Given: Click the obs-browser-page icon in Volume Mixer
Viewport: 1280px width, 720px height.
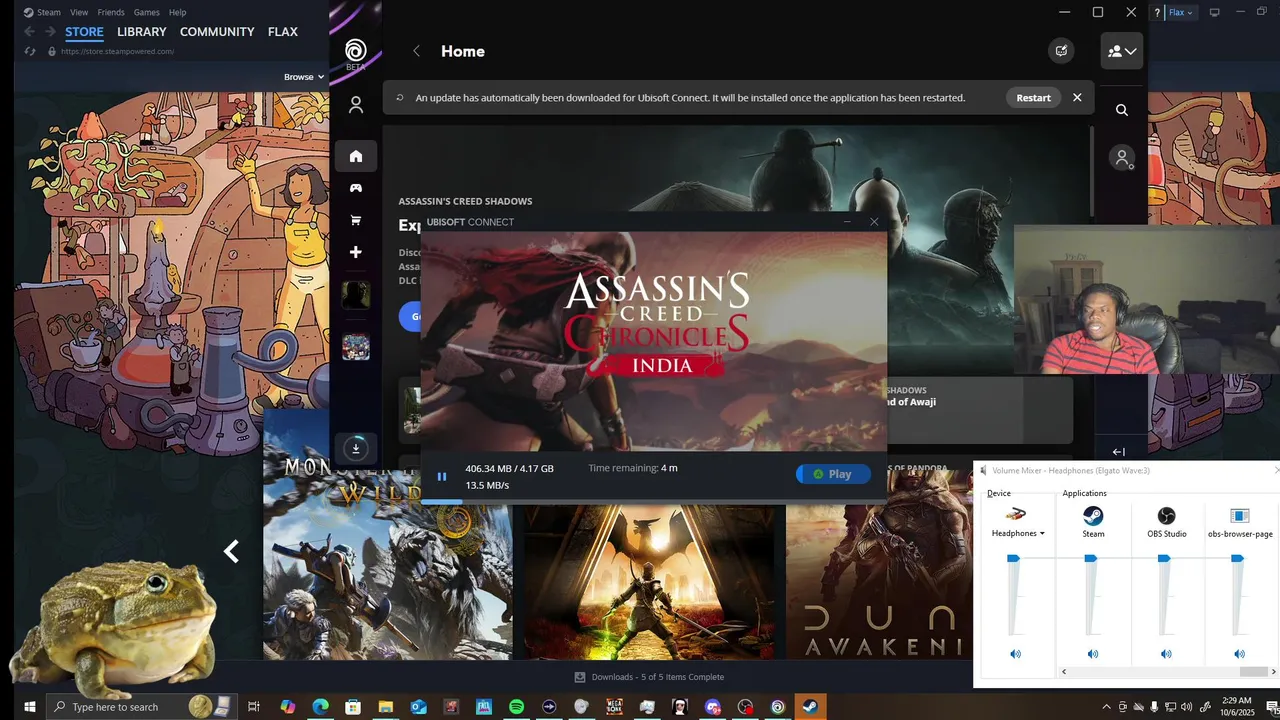Looking at the screenshot, I should 1240,516.
